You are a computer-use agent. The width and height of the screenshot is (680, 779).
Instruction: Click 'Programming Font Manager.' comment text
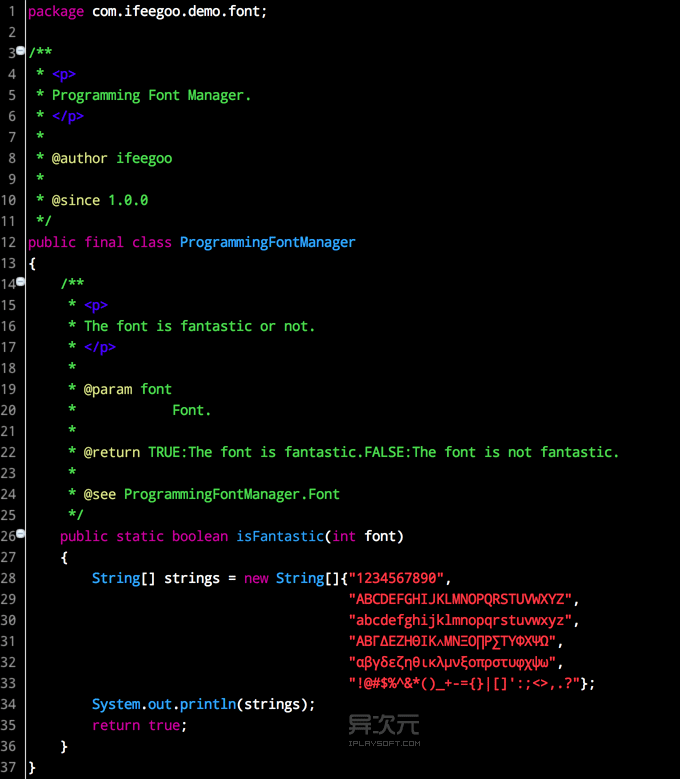(151, 95)
